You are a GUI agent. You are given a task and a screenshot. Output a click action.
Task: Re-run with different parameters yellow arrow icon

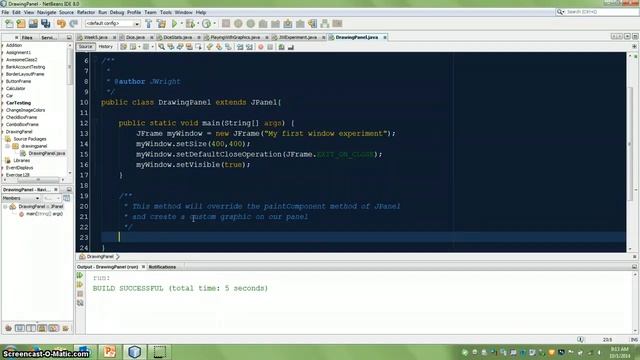80,284
